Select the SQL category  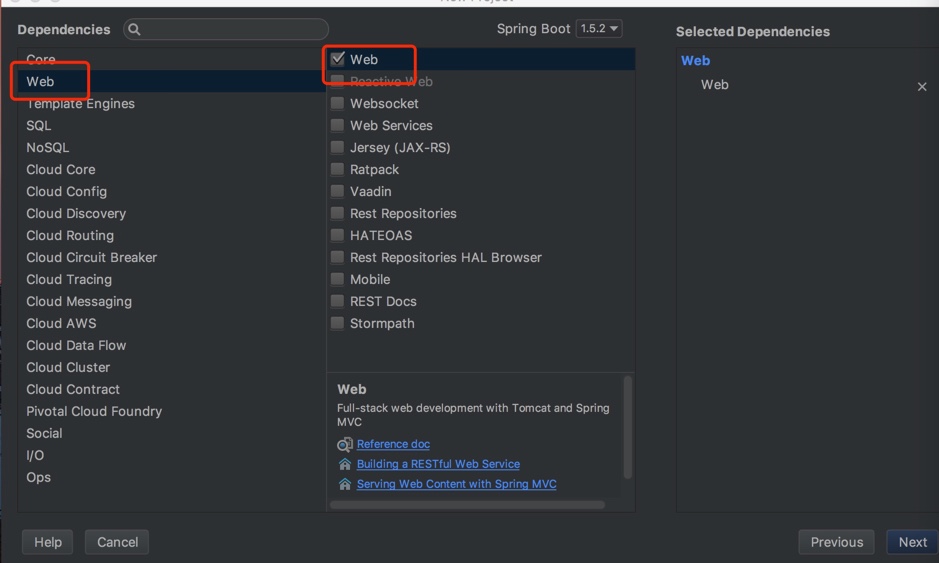tap(39, 125)
